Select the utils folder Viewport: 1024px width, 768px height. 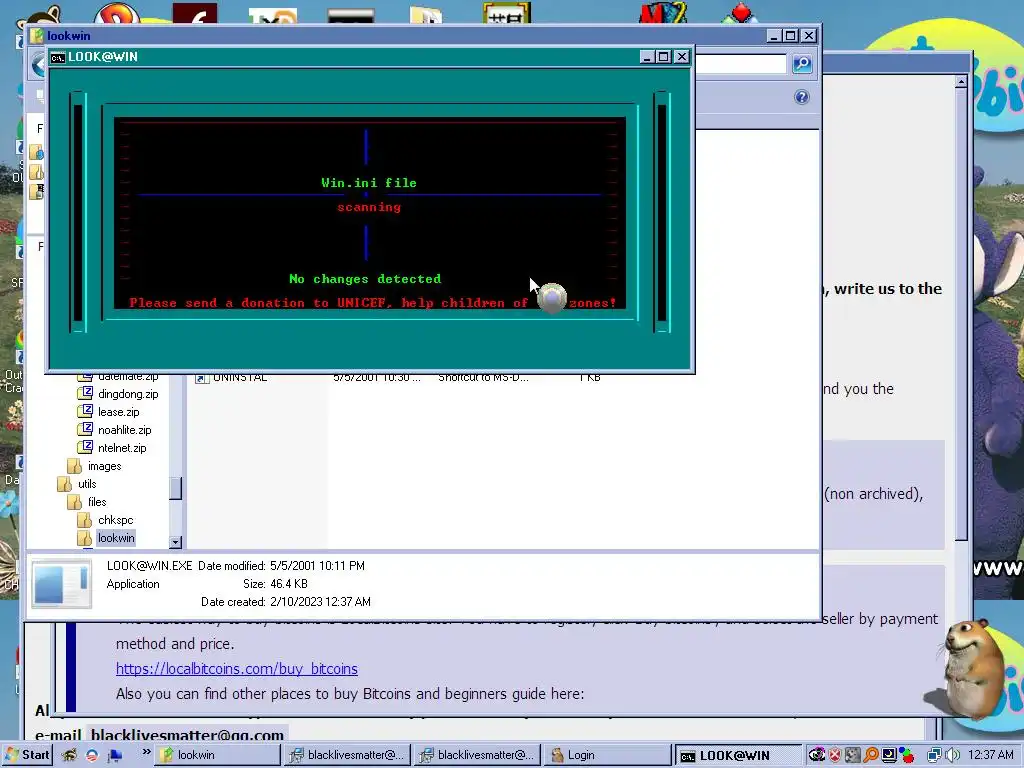pos(77,484)
